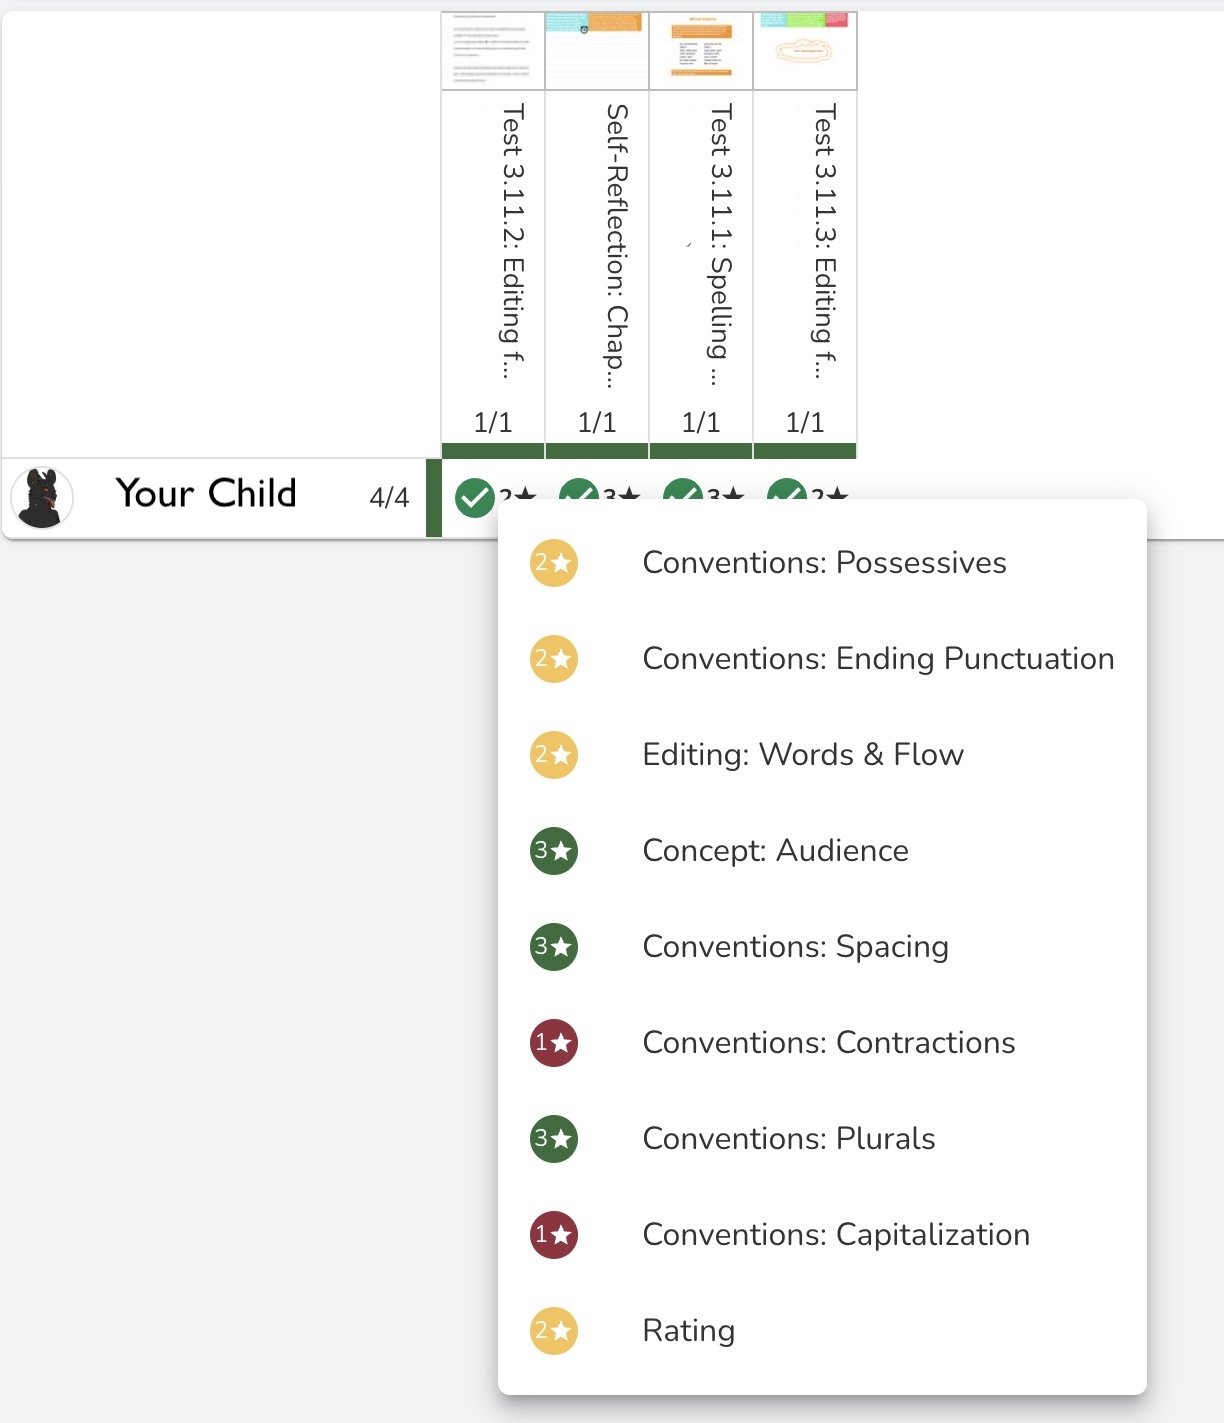
Task: Click the 2-star badge beside Ending Punctuation
Action: pyautogui.click(x=553, y=659)
